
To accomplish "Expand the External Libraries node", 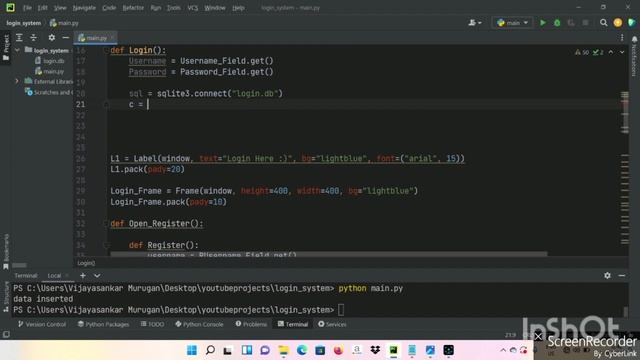I will (x=17, y=81).
